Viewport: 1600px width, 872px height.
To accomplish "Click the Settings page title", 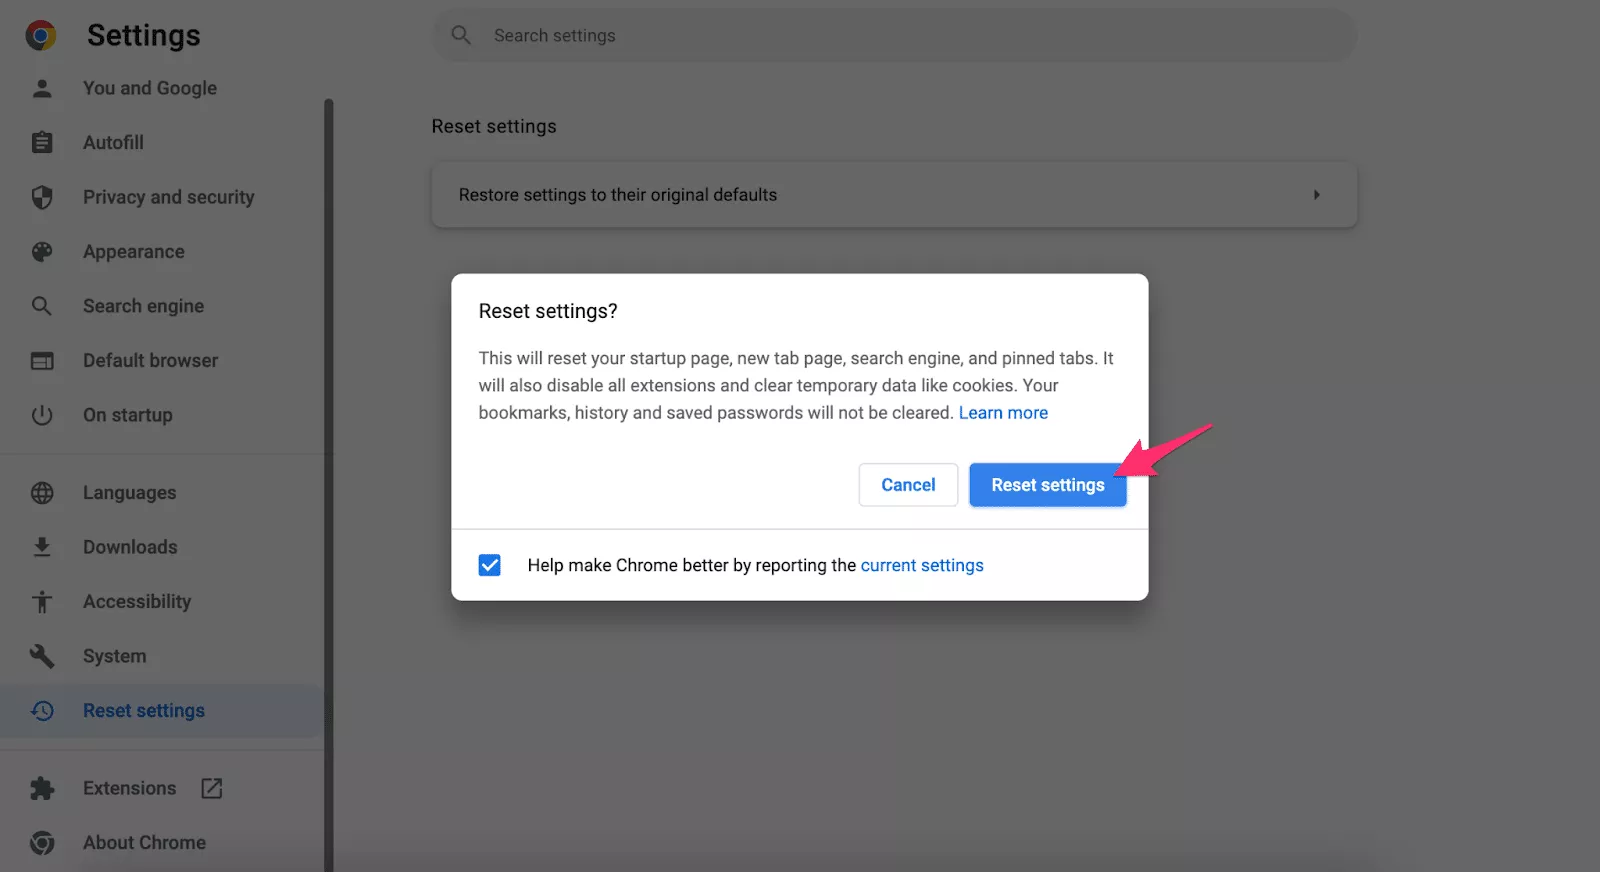I will [x=144, y=36].
